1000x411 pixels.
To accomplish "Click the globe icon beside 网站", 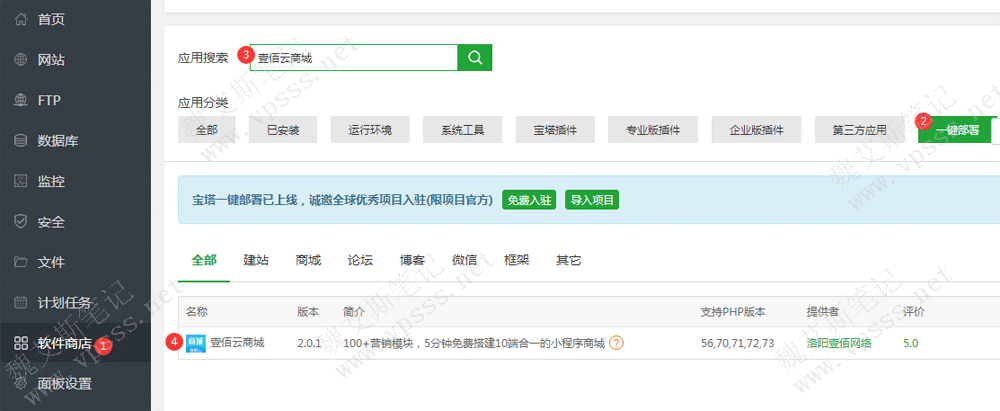I will point(21,60).
